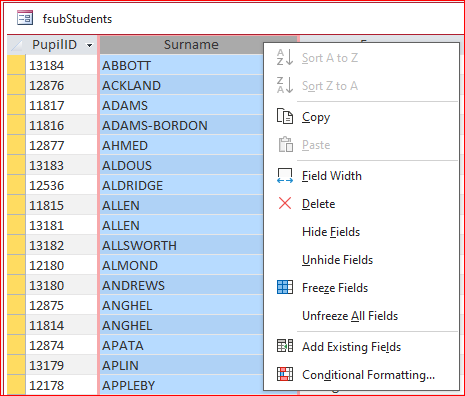
Task: Click PupilID cell 13183
Action: click(x=61, y=165)
